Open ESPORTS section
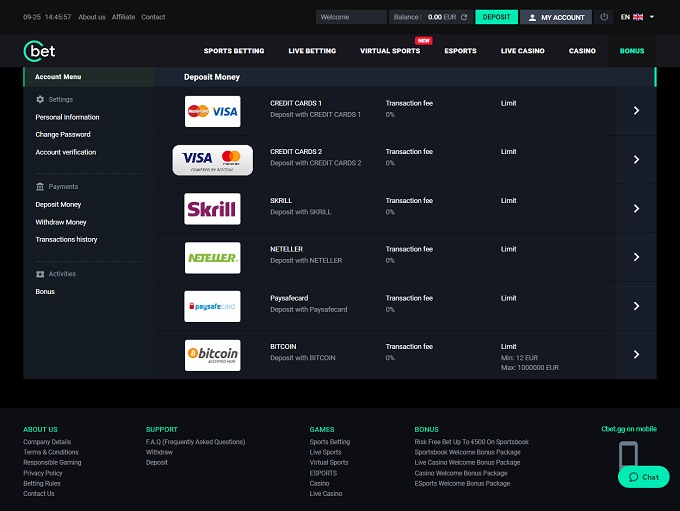 click(x=460, y=51)
